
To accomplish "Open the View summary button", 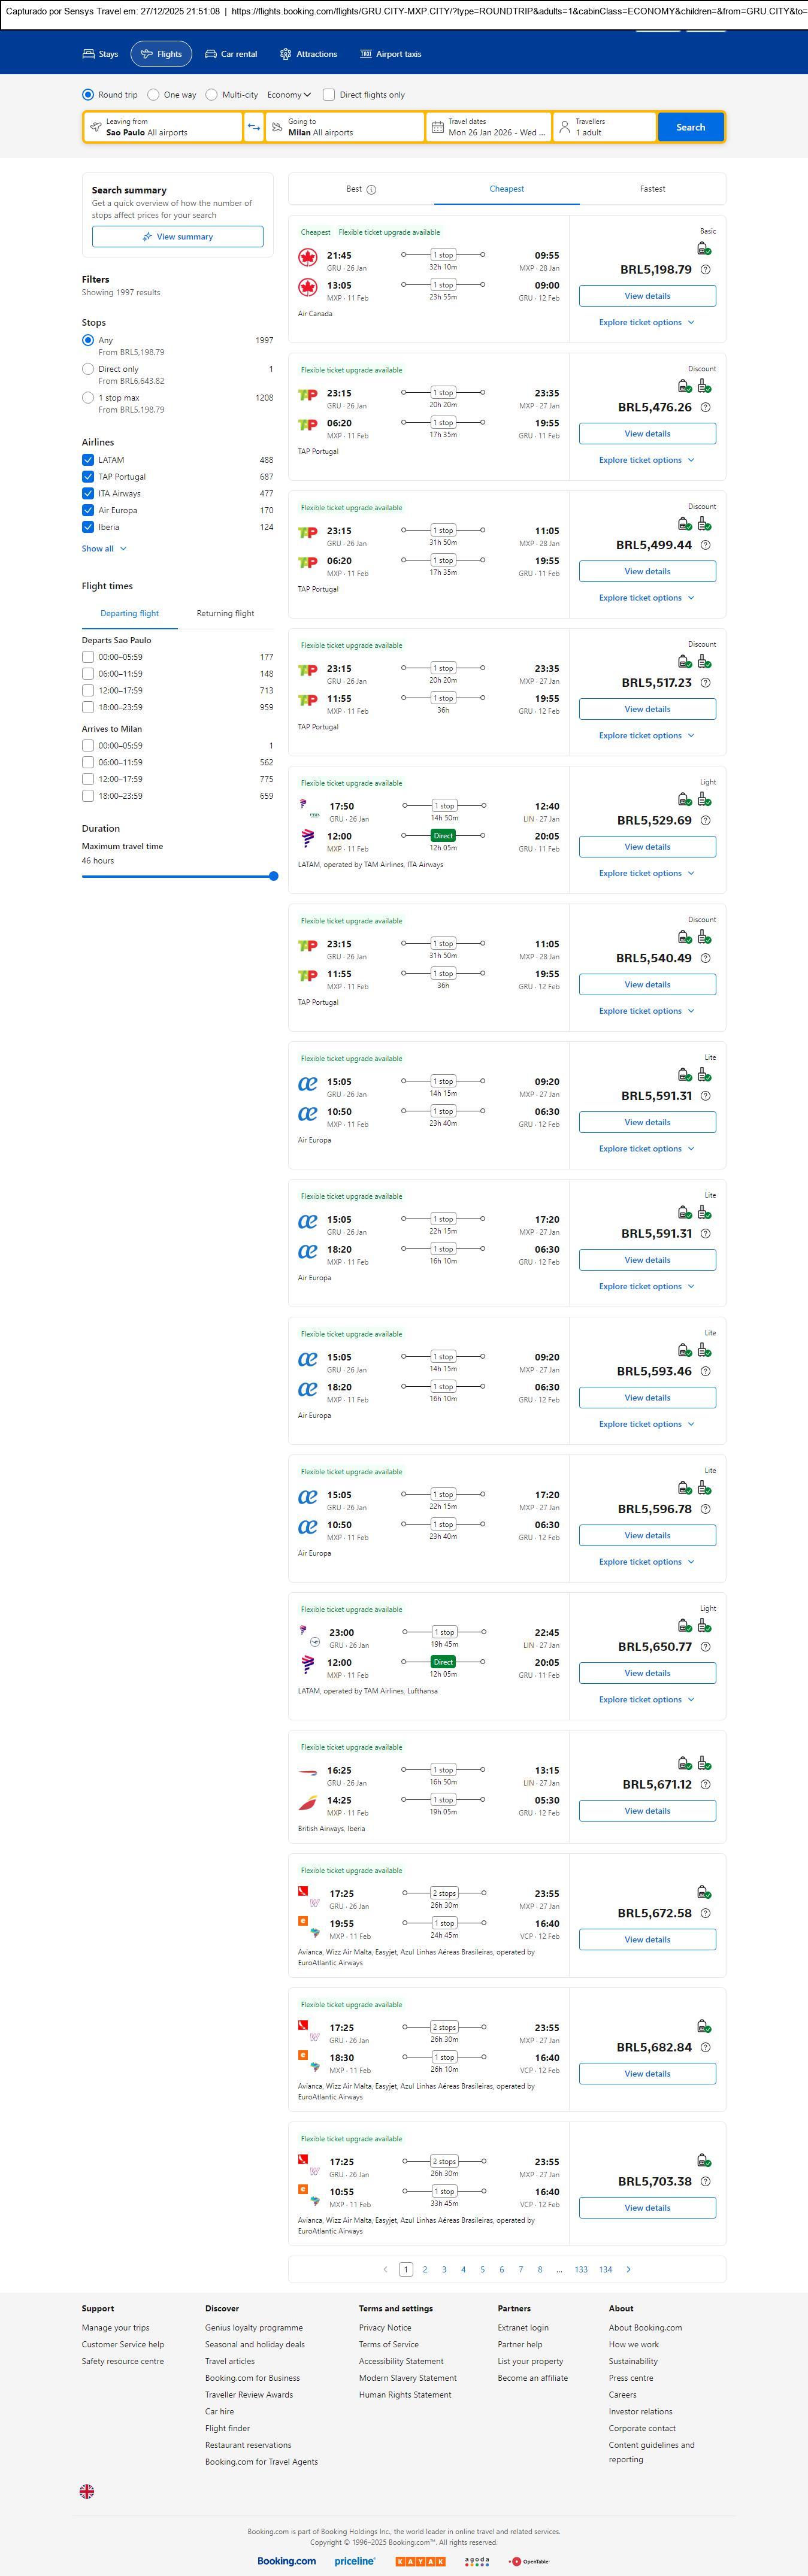I will (x=177, y=237).
